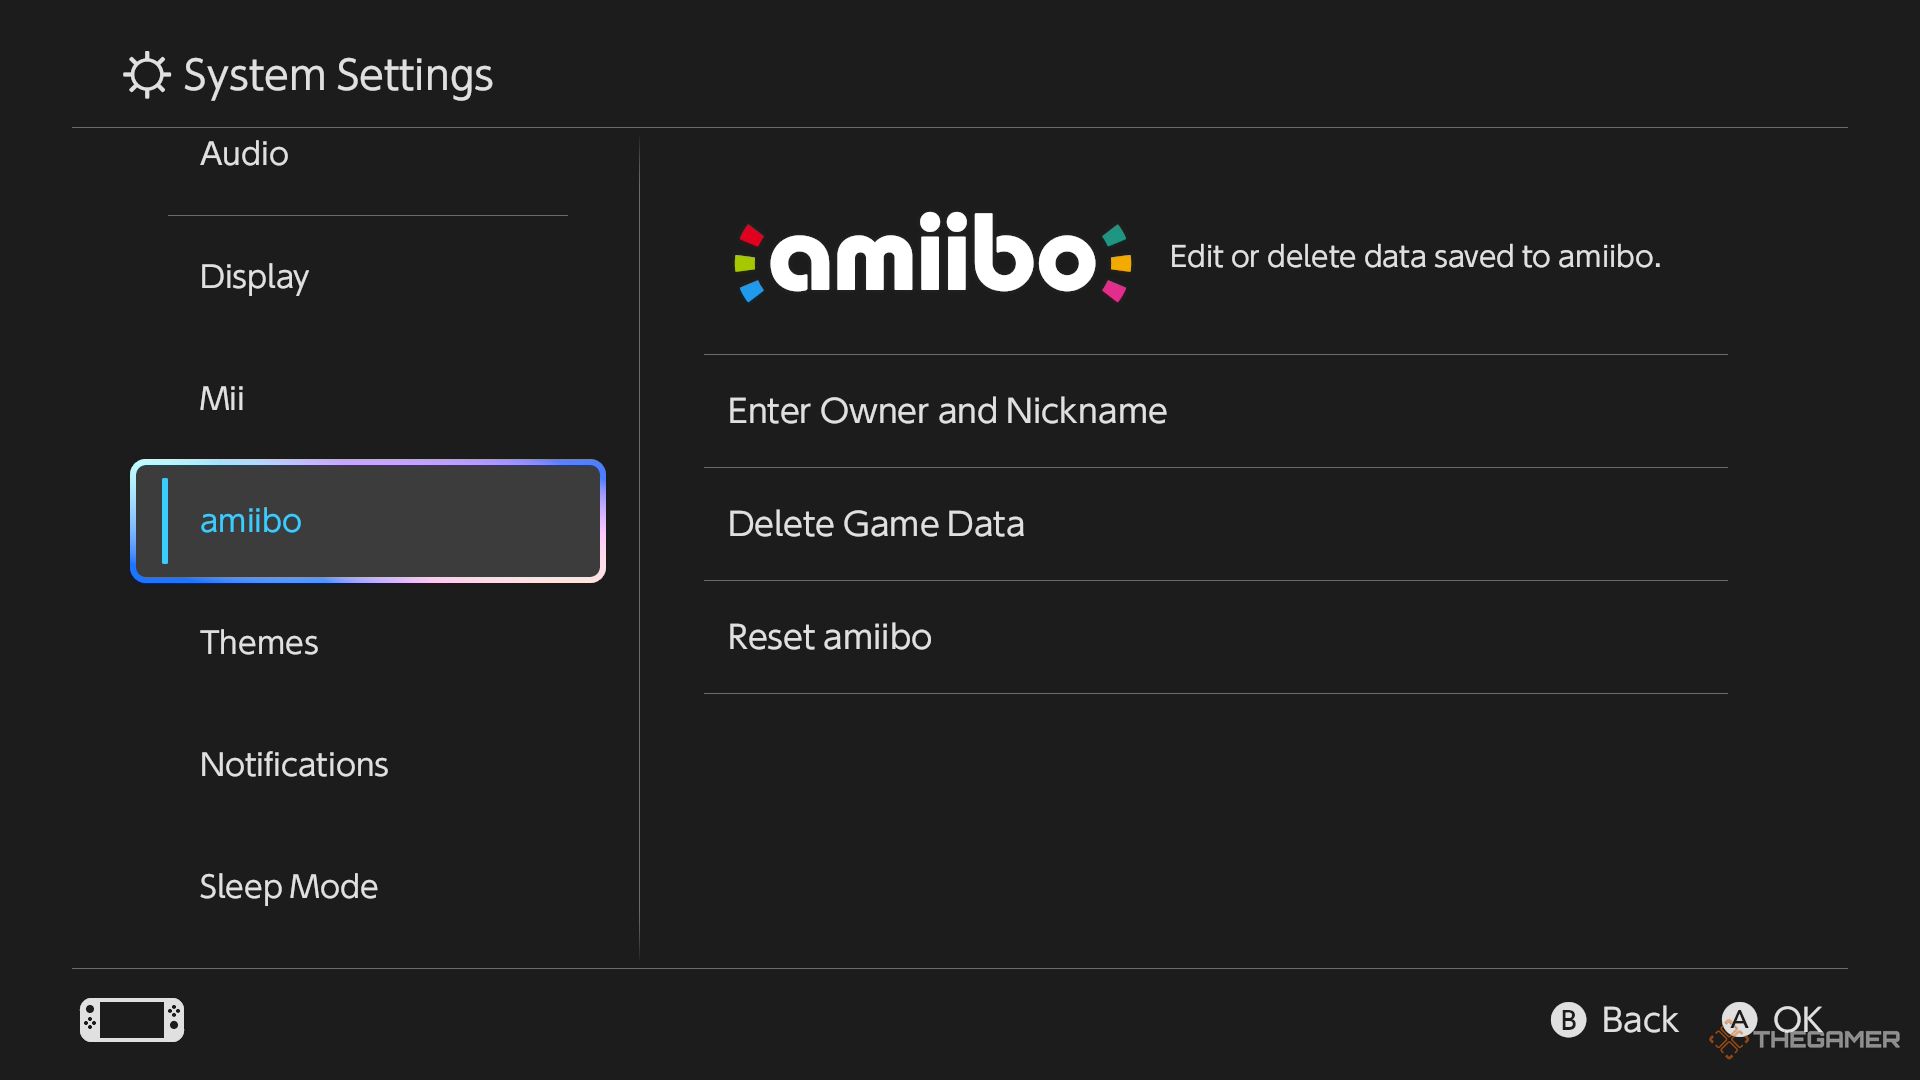The width and height of the screenshot is (1920, 1080).
Task: Click the A button icon
Action: 1739,1020
